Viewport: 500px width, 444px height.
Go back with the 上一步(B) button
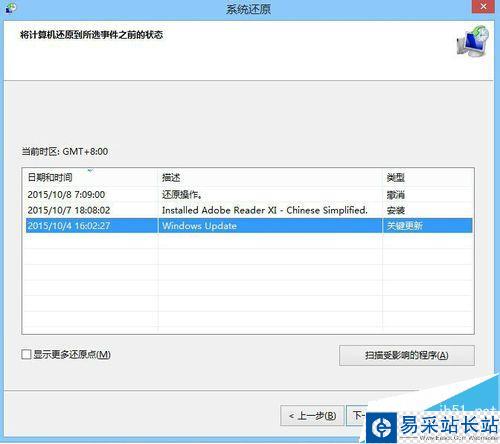[312, 416]
